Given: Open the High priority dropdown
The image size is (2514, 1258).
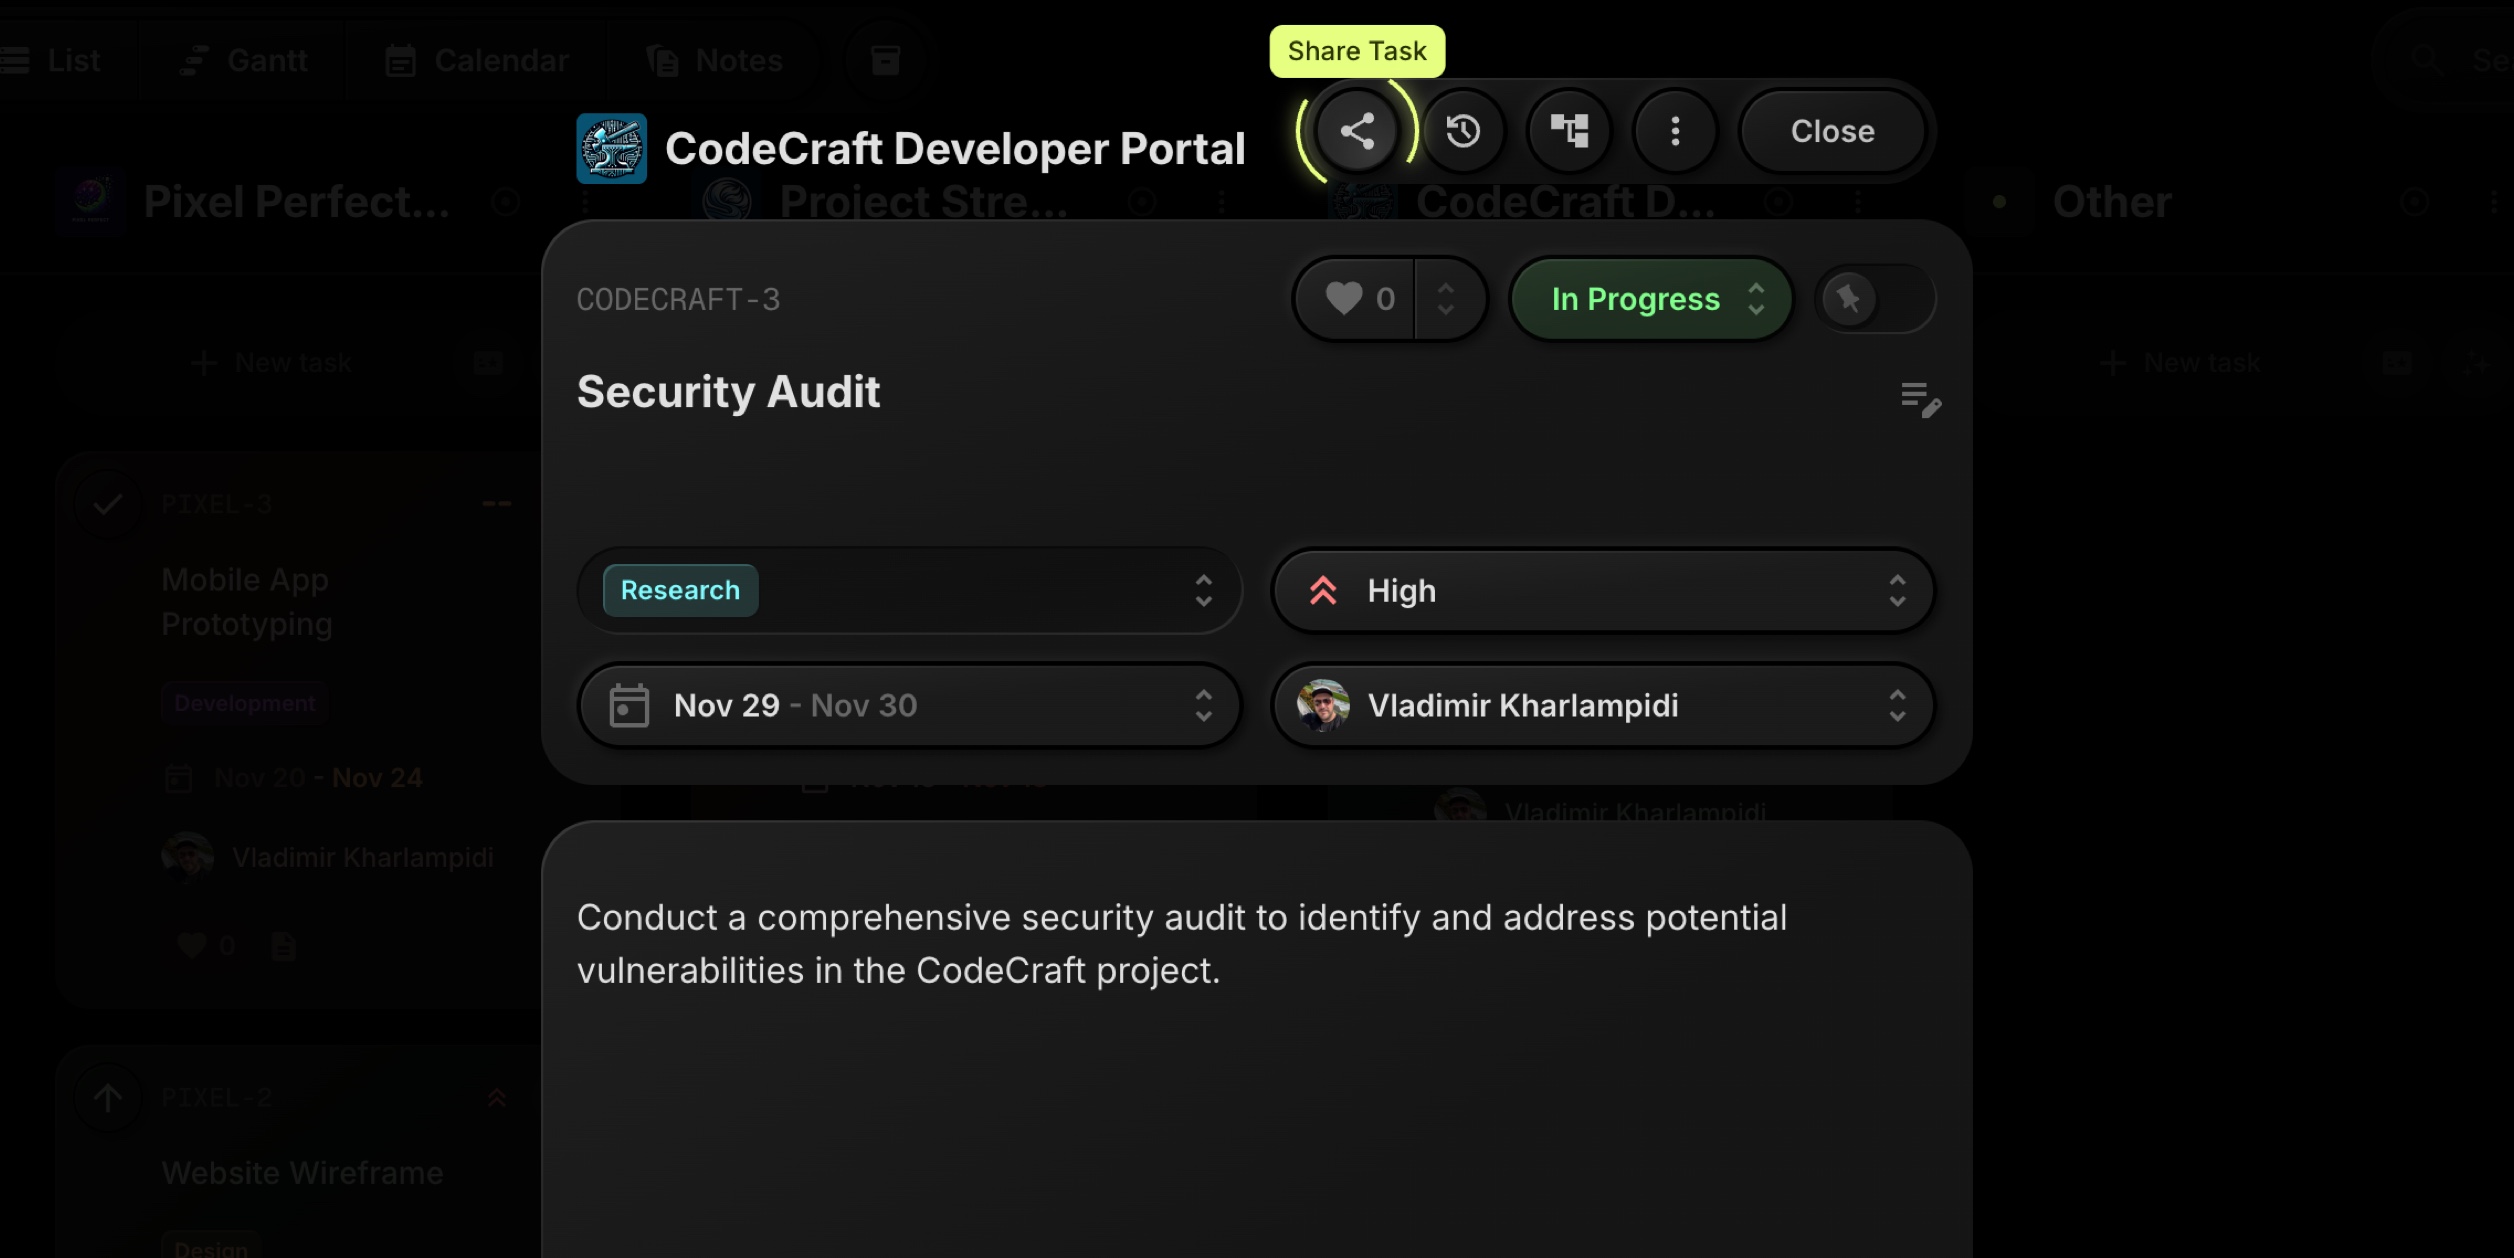Looking at the screenshot, I should [1602, 591].
